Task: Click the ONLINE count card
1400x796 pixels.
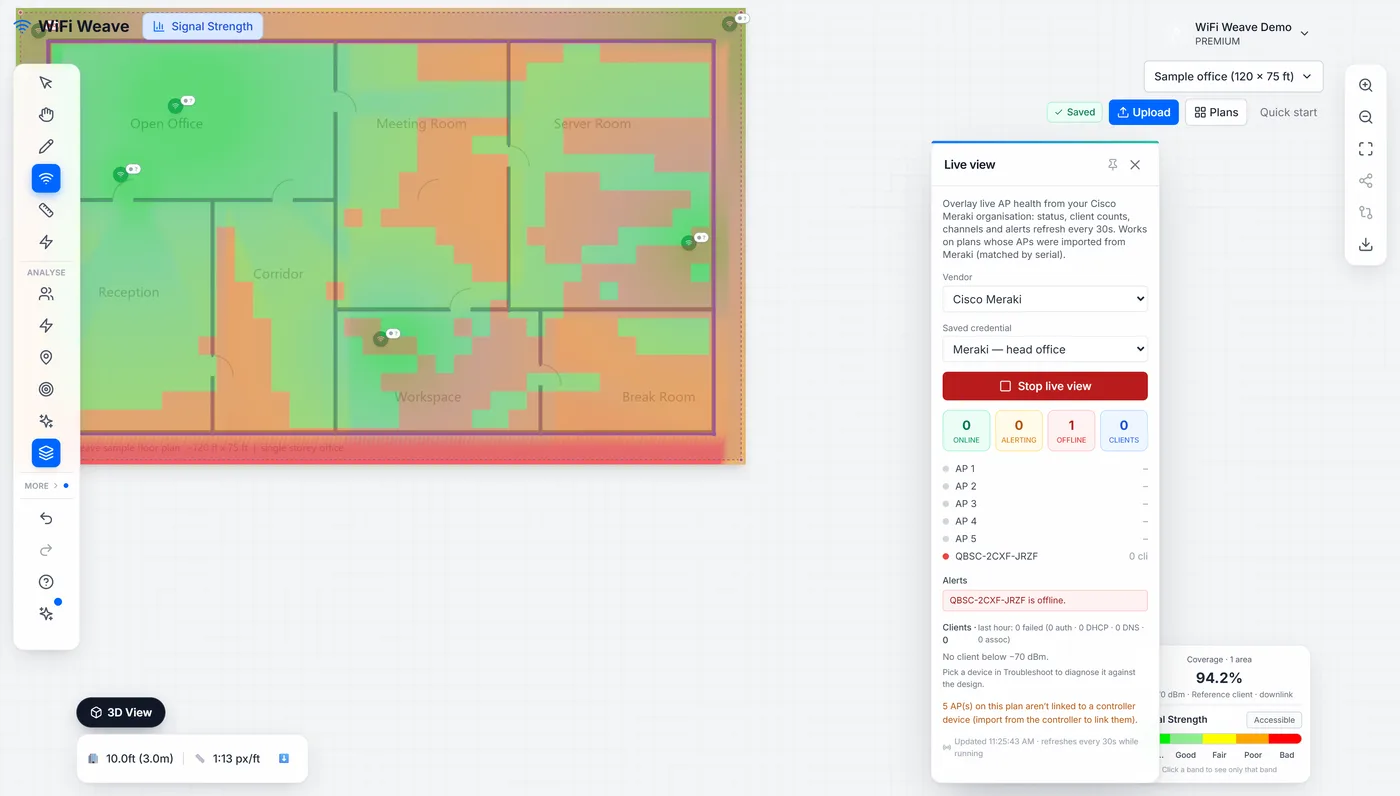Action: [x=966, y=430]
